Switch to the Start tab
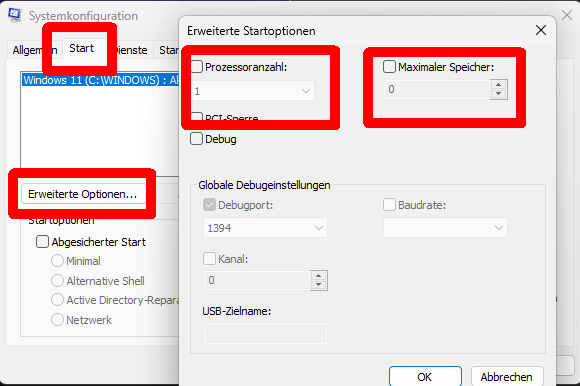Viewport: 580px width, 386px height. pos(82,48)
